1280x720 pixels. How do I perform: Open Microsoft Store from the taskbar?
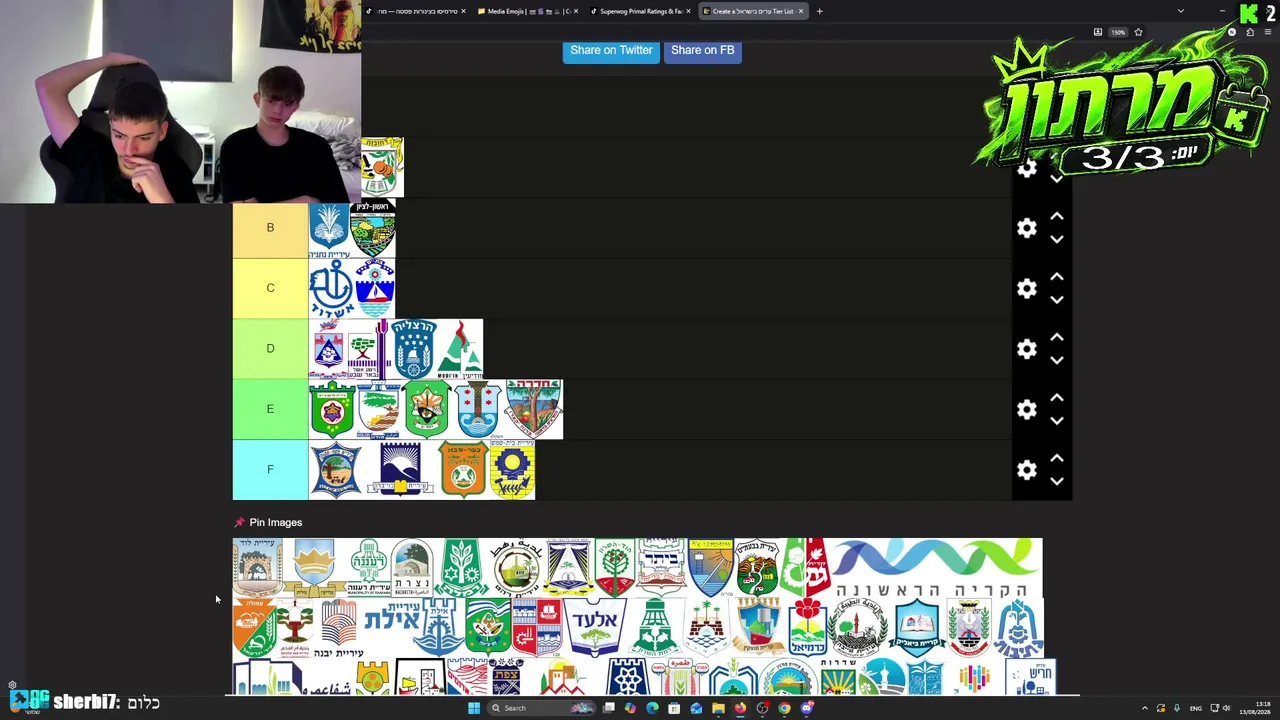[x=674, y=708]
